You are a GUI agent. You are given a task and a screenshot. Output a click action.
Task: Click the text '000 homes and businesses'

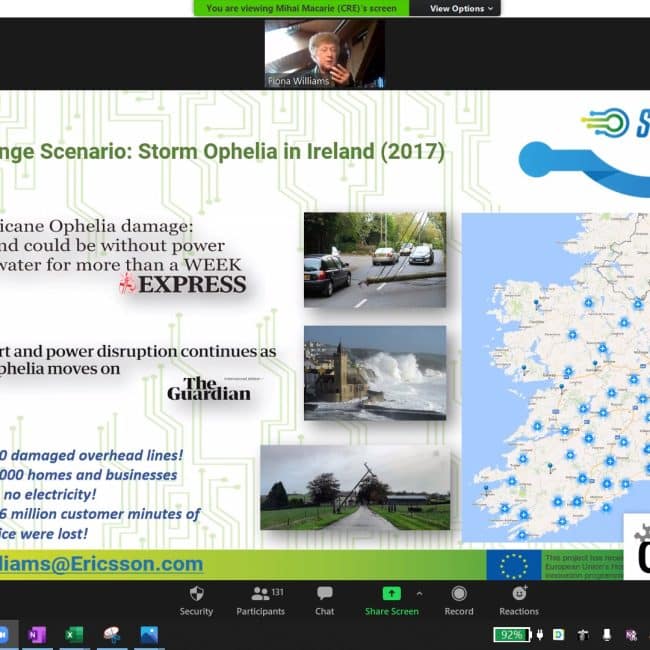click(x=88, y=475)
